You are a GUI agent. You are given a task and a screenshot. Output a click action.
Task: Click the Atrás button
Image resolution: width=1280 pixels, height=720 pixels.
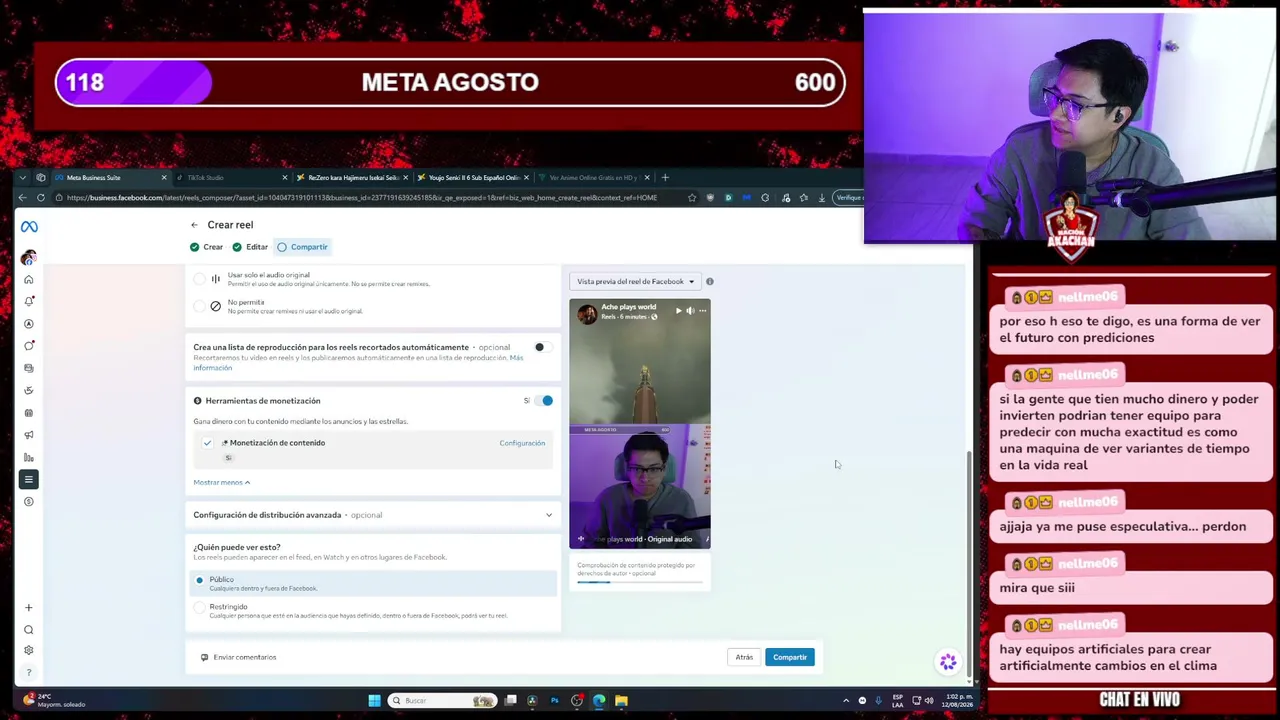(x=744, y=658)
